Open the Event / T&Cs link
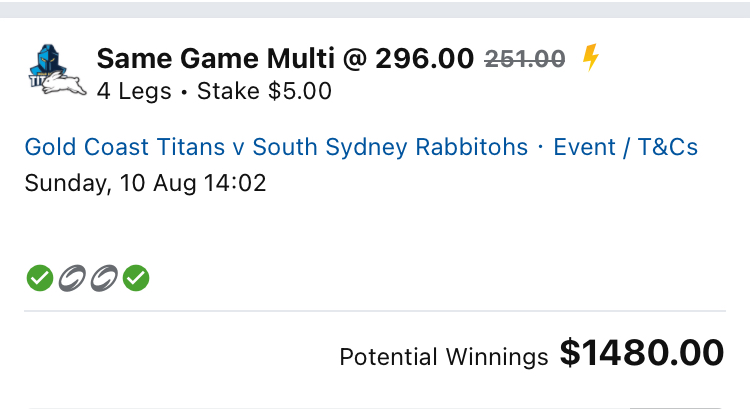Viewport: 750px width, 409px height. click(626, 148)
